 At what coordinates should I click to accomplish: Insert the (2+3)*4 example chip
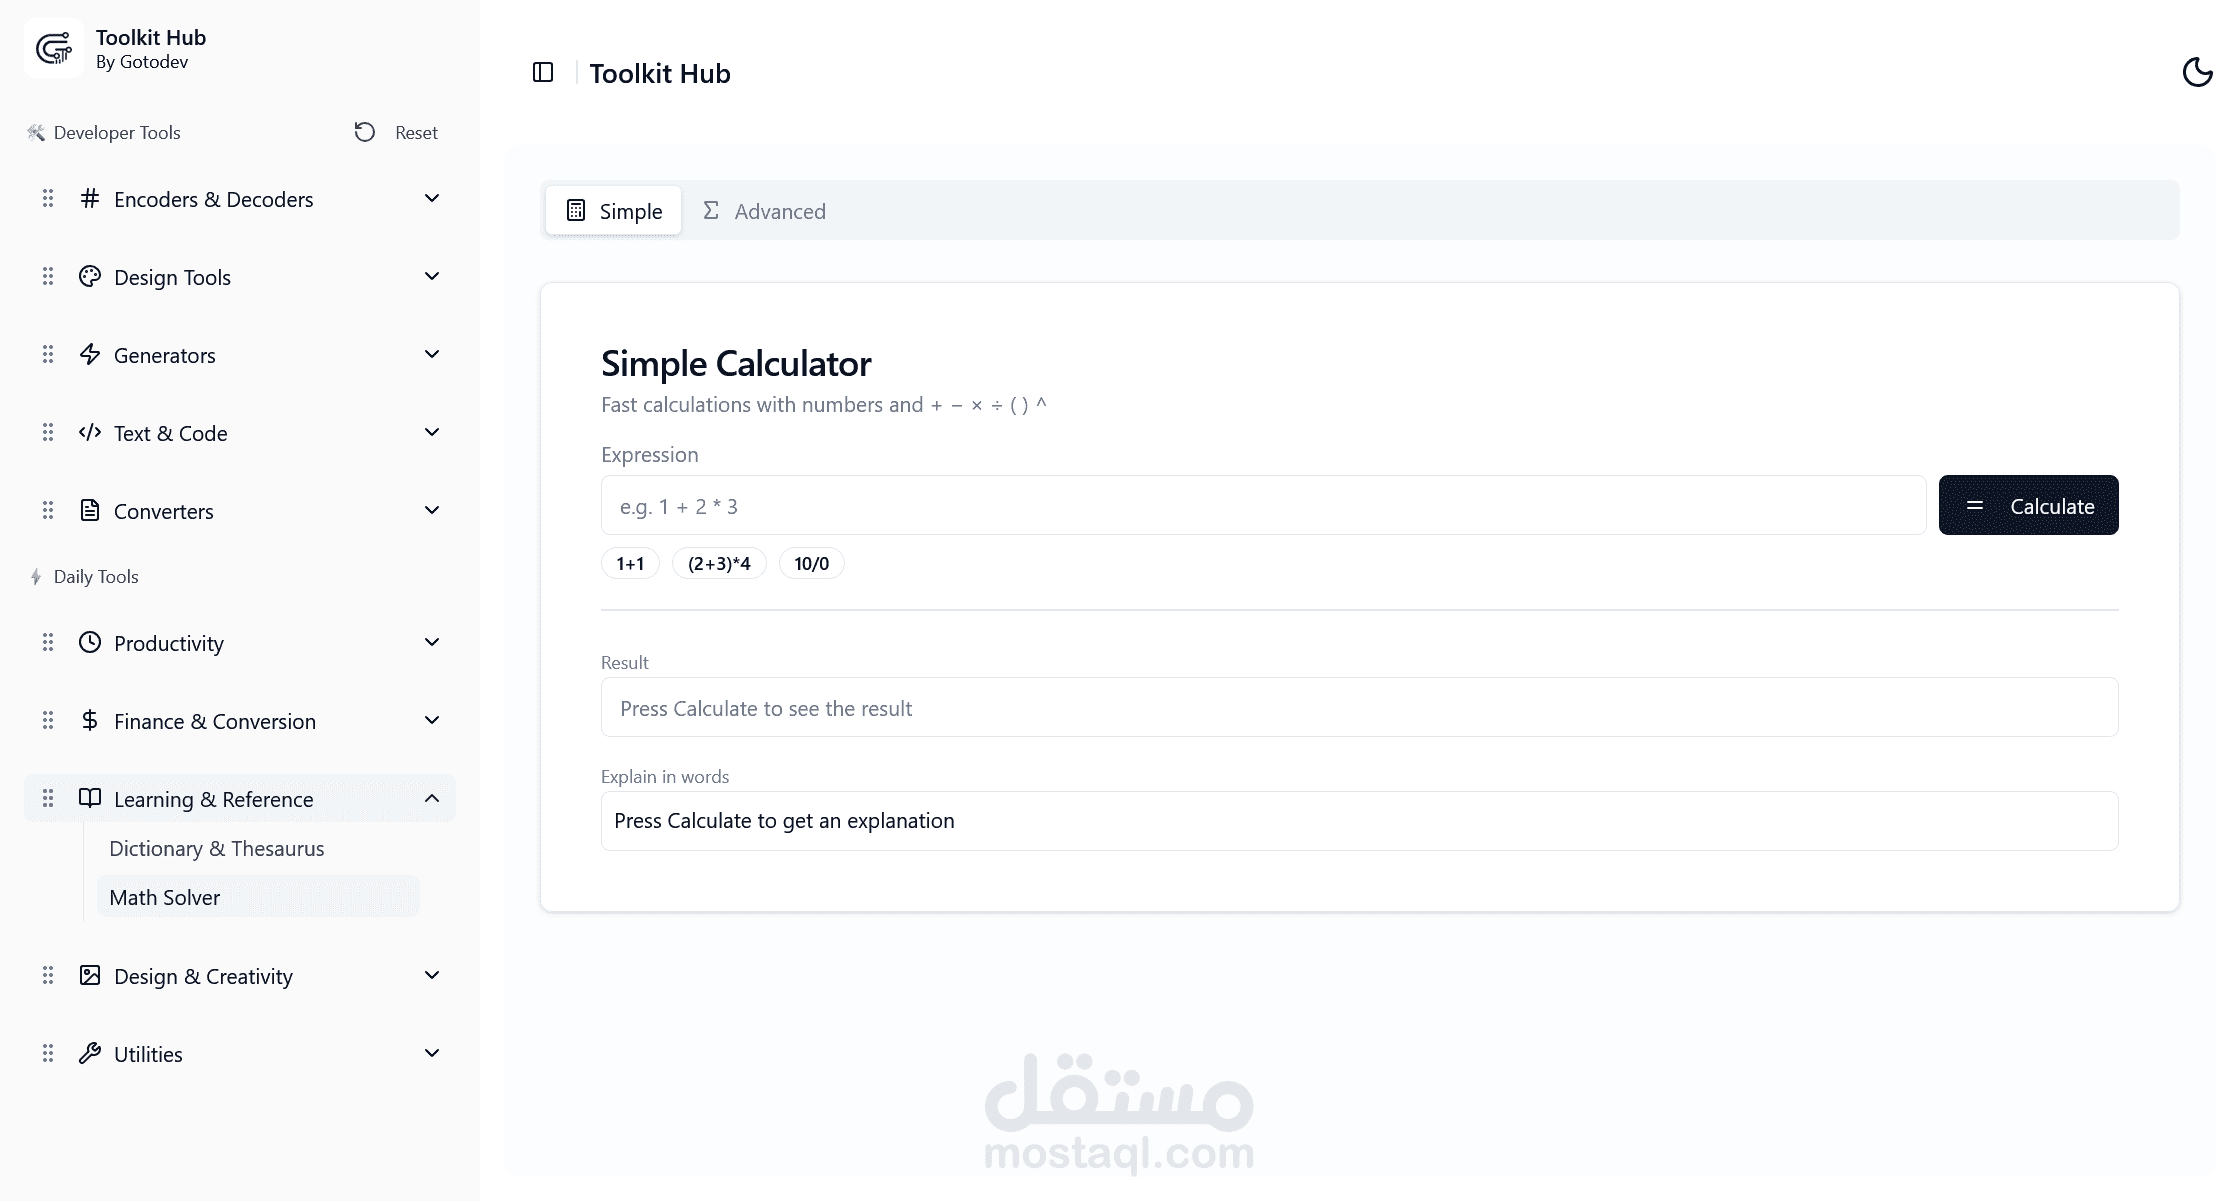coord(719,564)
